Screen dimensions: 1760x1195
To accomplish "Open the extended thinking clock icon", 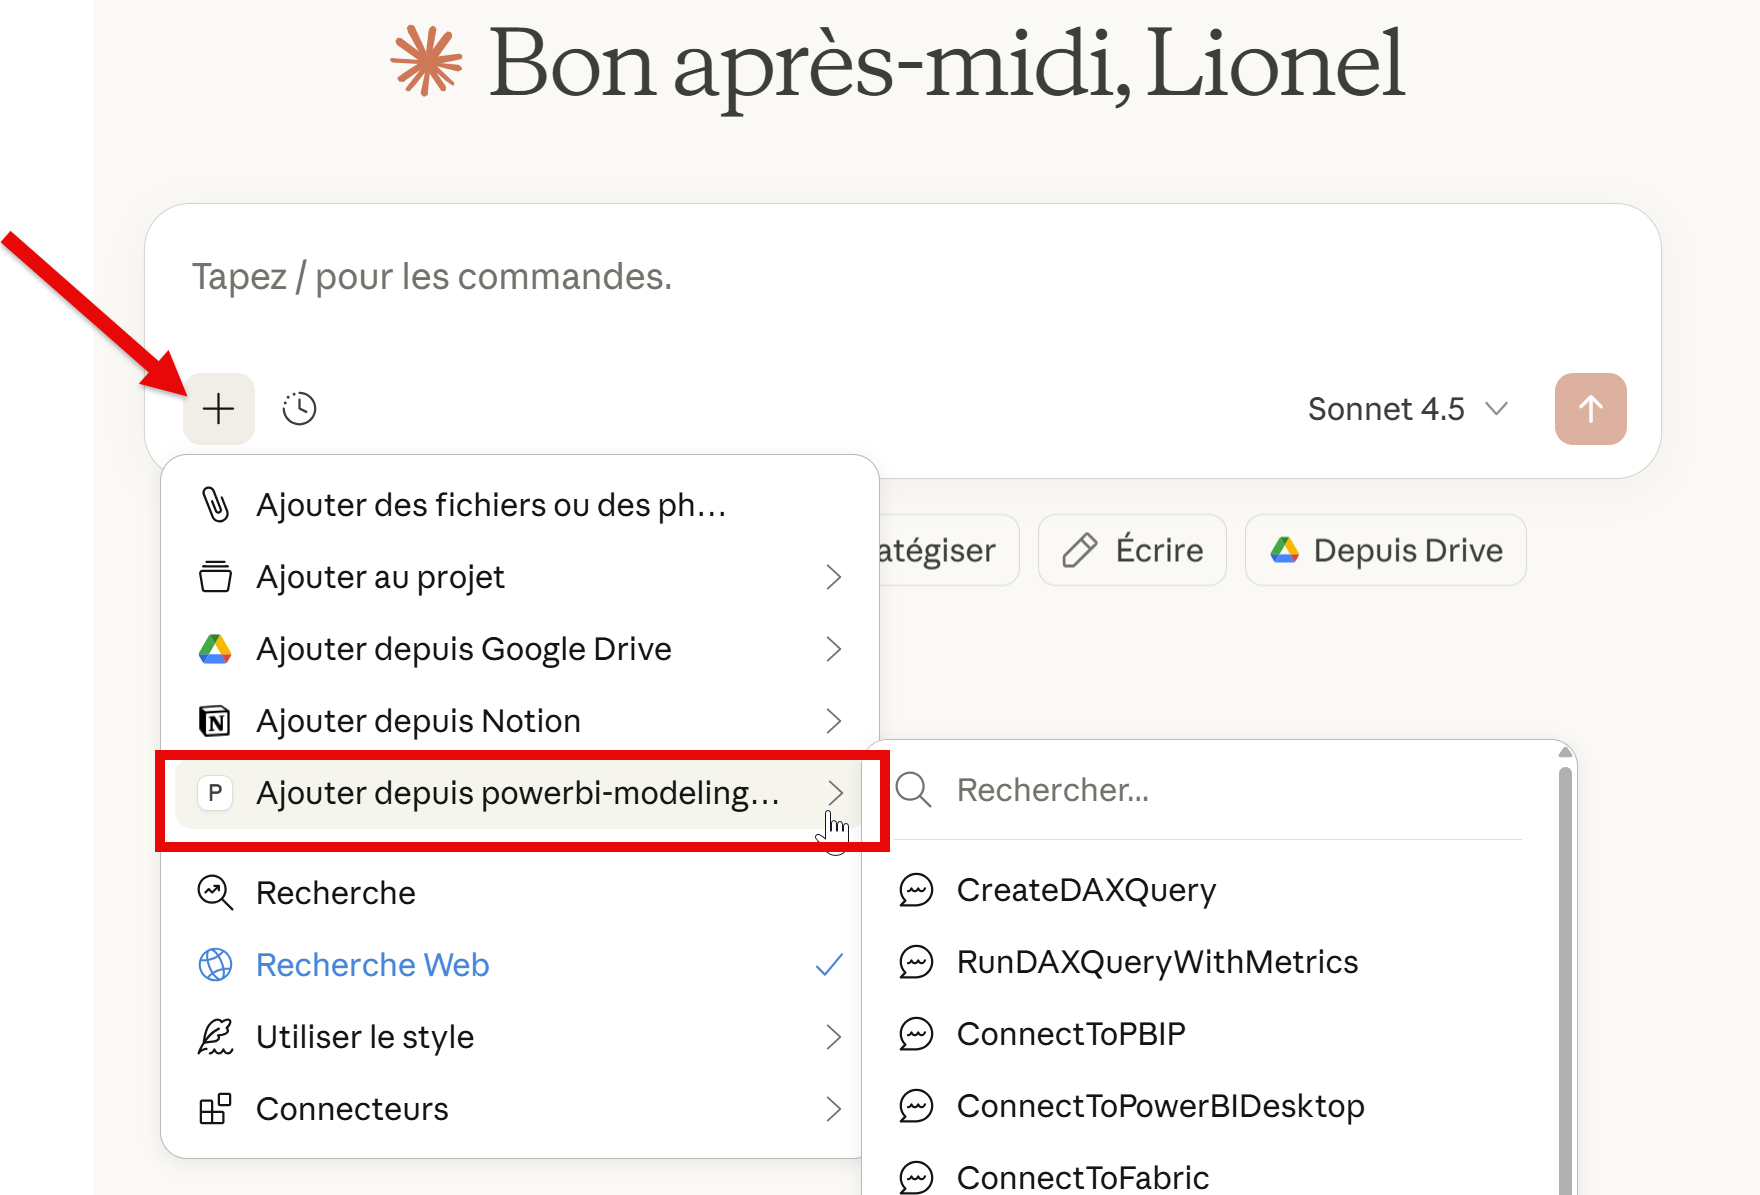I will point(299,409).
